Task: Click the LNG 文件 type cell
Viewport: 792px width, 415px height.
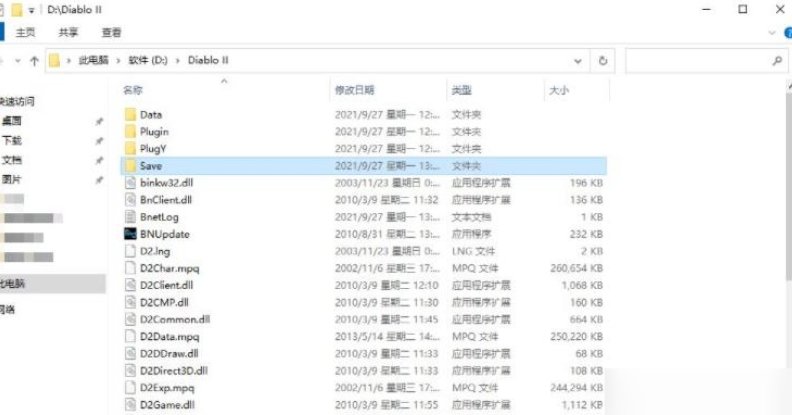Action: [x=473, y=251]
